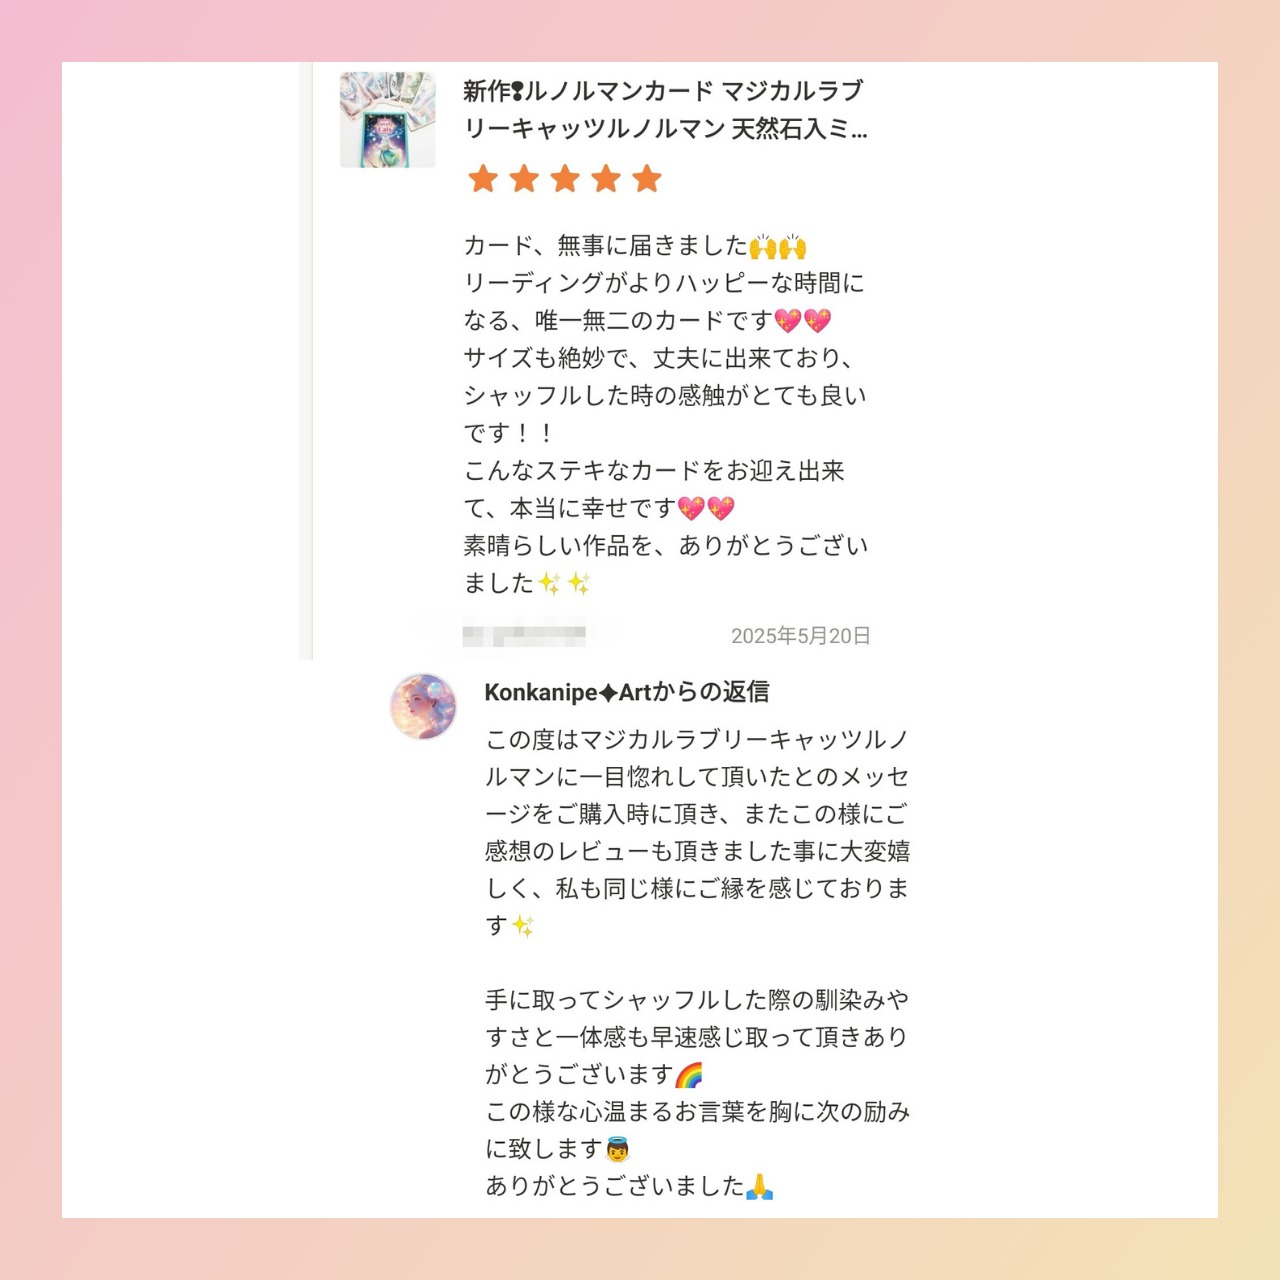This screenshot has height=1280, width=1280.
Task: Click the sparkling hearts after 幸せです
Action: tap(706, 509)
